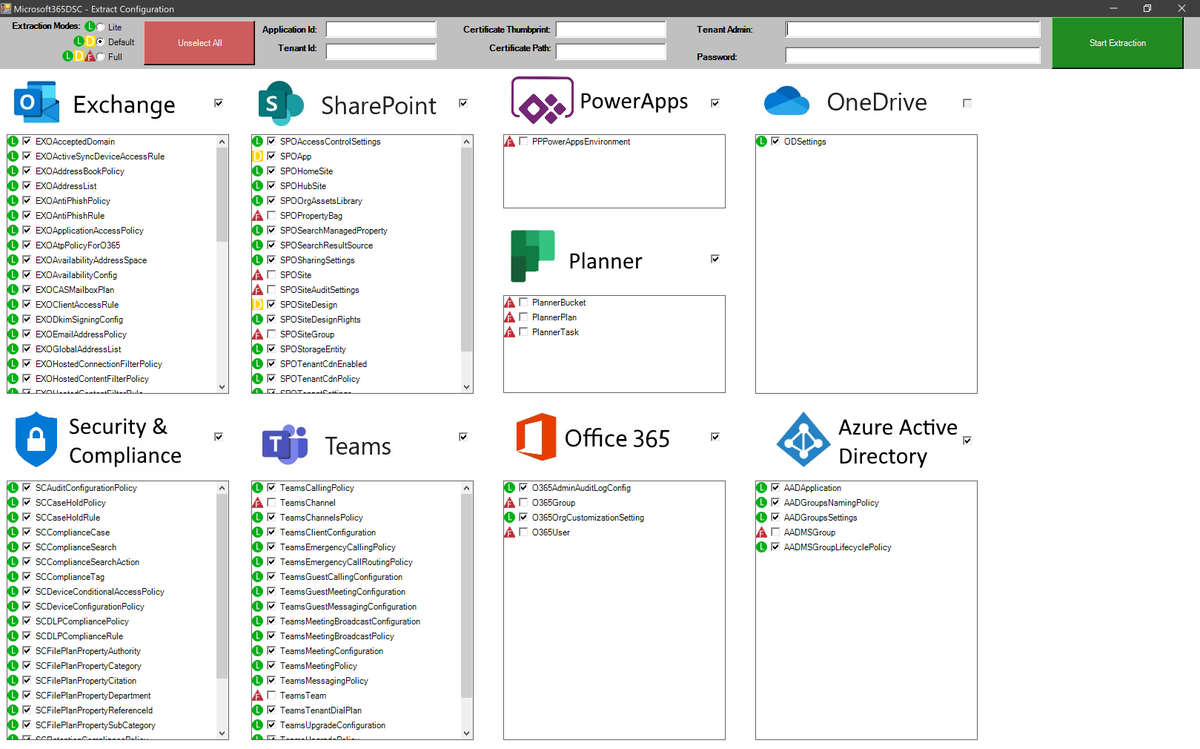The width and height of the screenshot is (1200, 749).
Task: Click the red F icon beside SPOPropertyBag
Action: pos(258,216)
